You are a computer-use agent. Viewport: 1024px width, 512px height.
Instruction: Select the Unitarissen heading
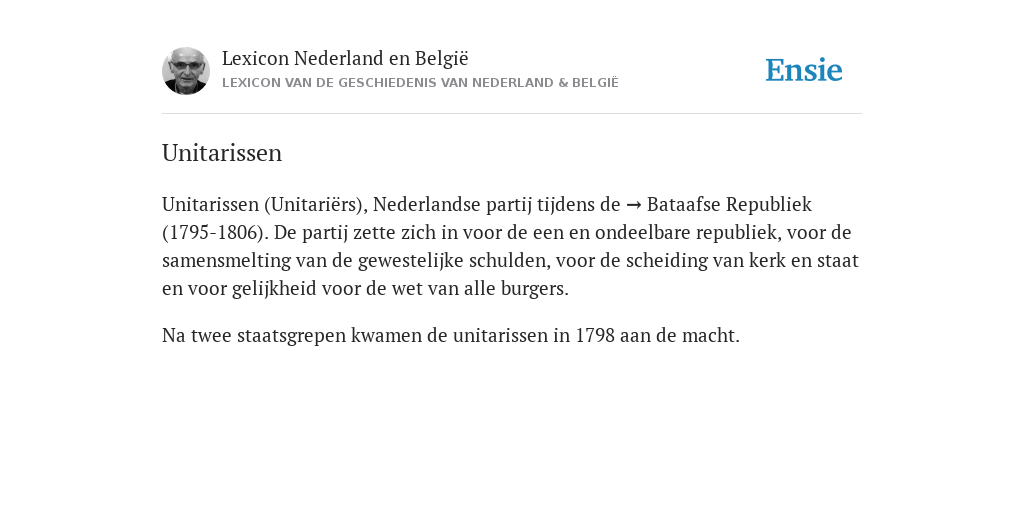(x=222, y=153)
